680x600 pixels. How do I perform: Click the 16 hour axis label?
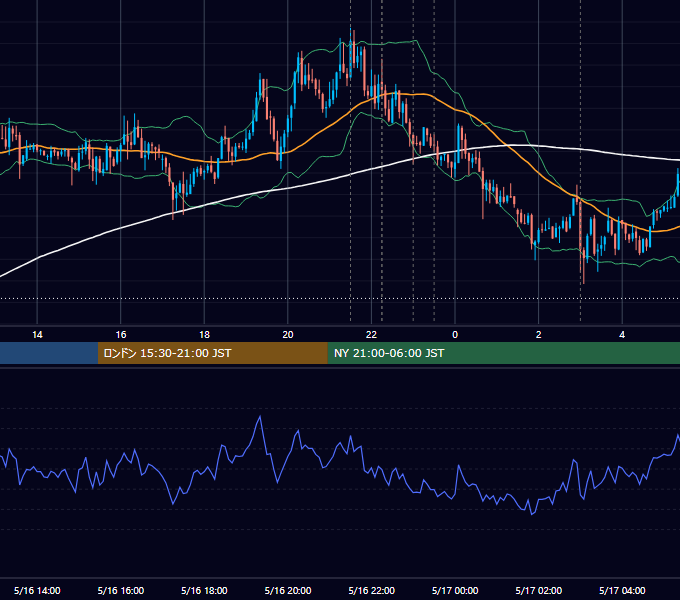tap(121, 335)
